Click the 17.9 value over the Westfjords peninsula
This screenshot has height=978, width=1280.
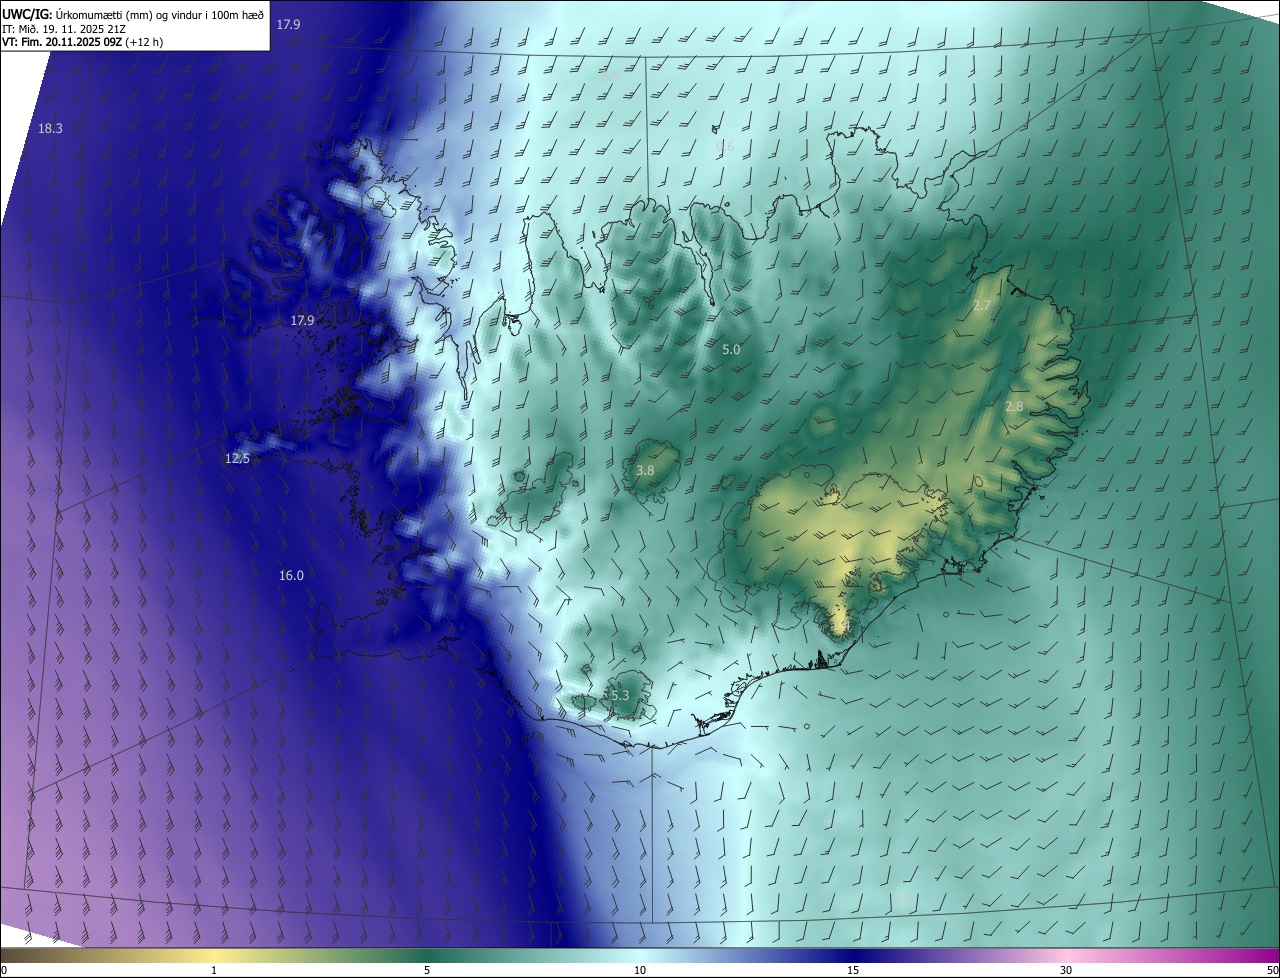pos(302,320)
